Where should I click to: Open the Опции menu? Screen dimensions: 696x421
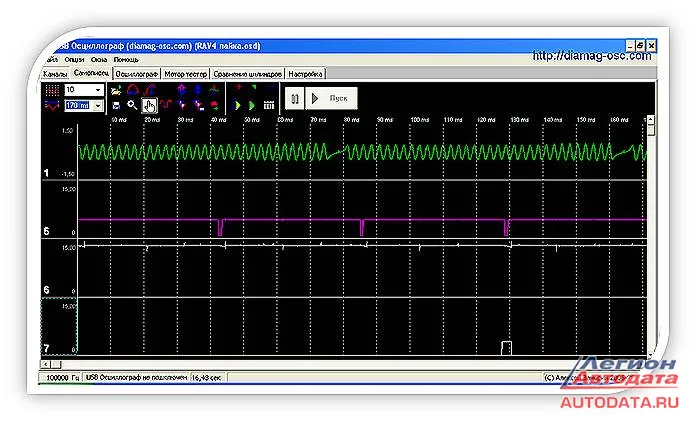(x=74, y=60)
